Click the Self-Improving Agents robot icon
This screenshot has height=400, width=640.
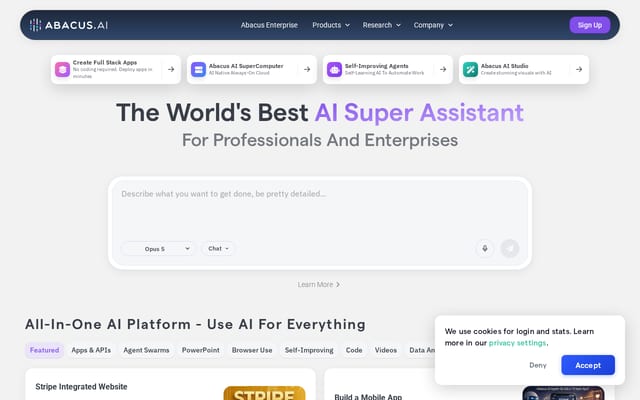pos(334,69)
